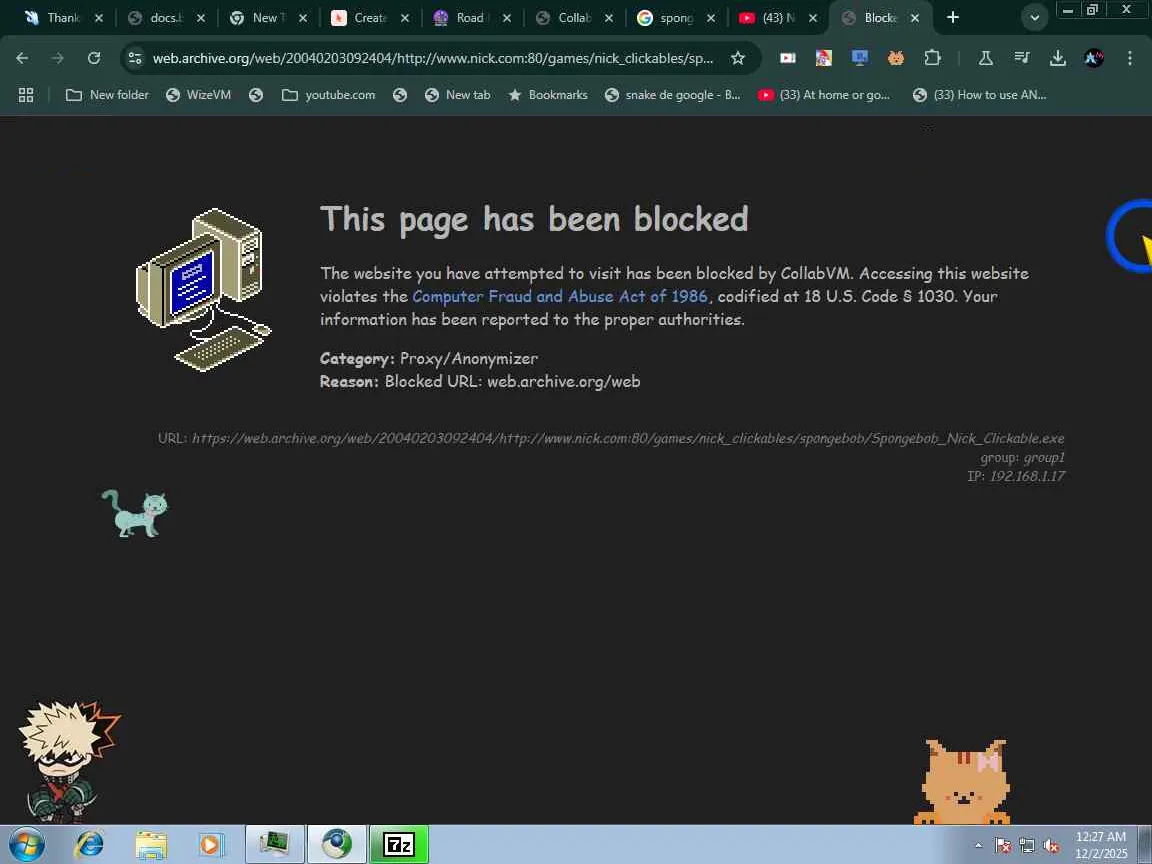Open Chrome three-dot menu
Screen dimensions: 1152x864
pyautogui.click(x=1130, y=58)
